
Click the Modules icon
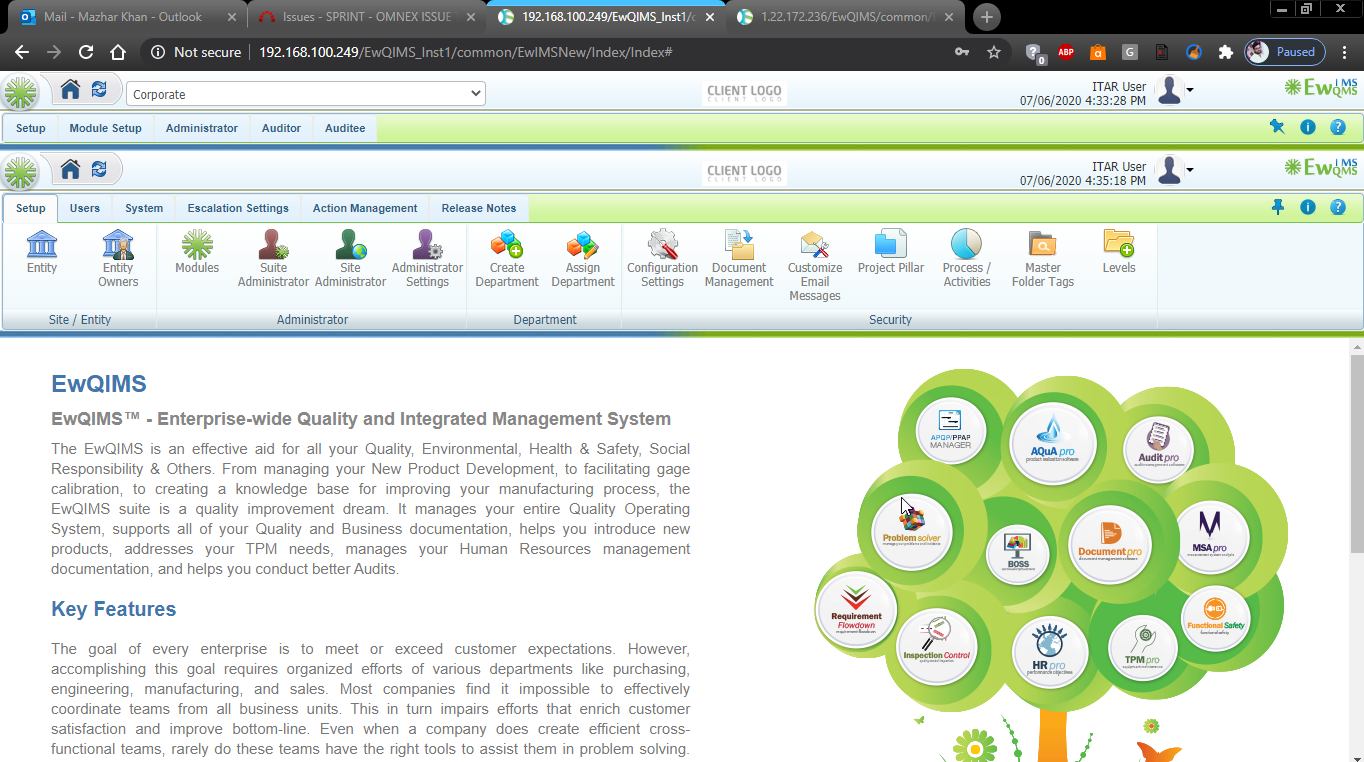coord(197,252)
